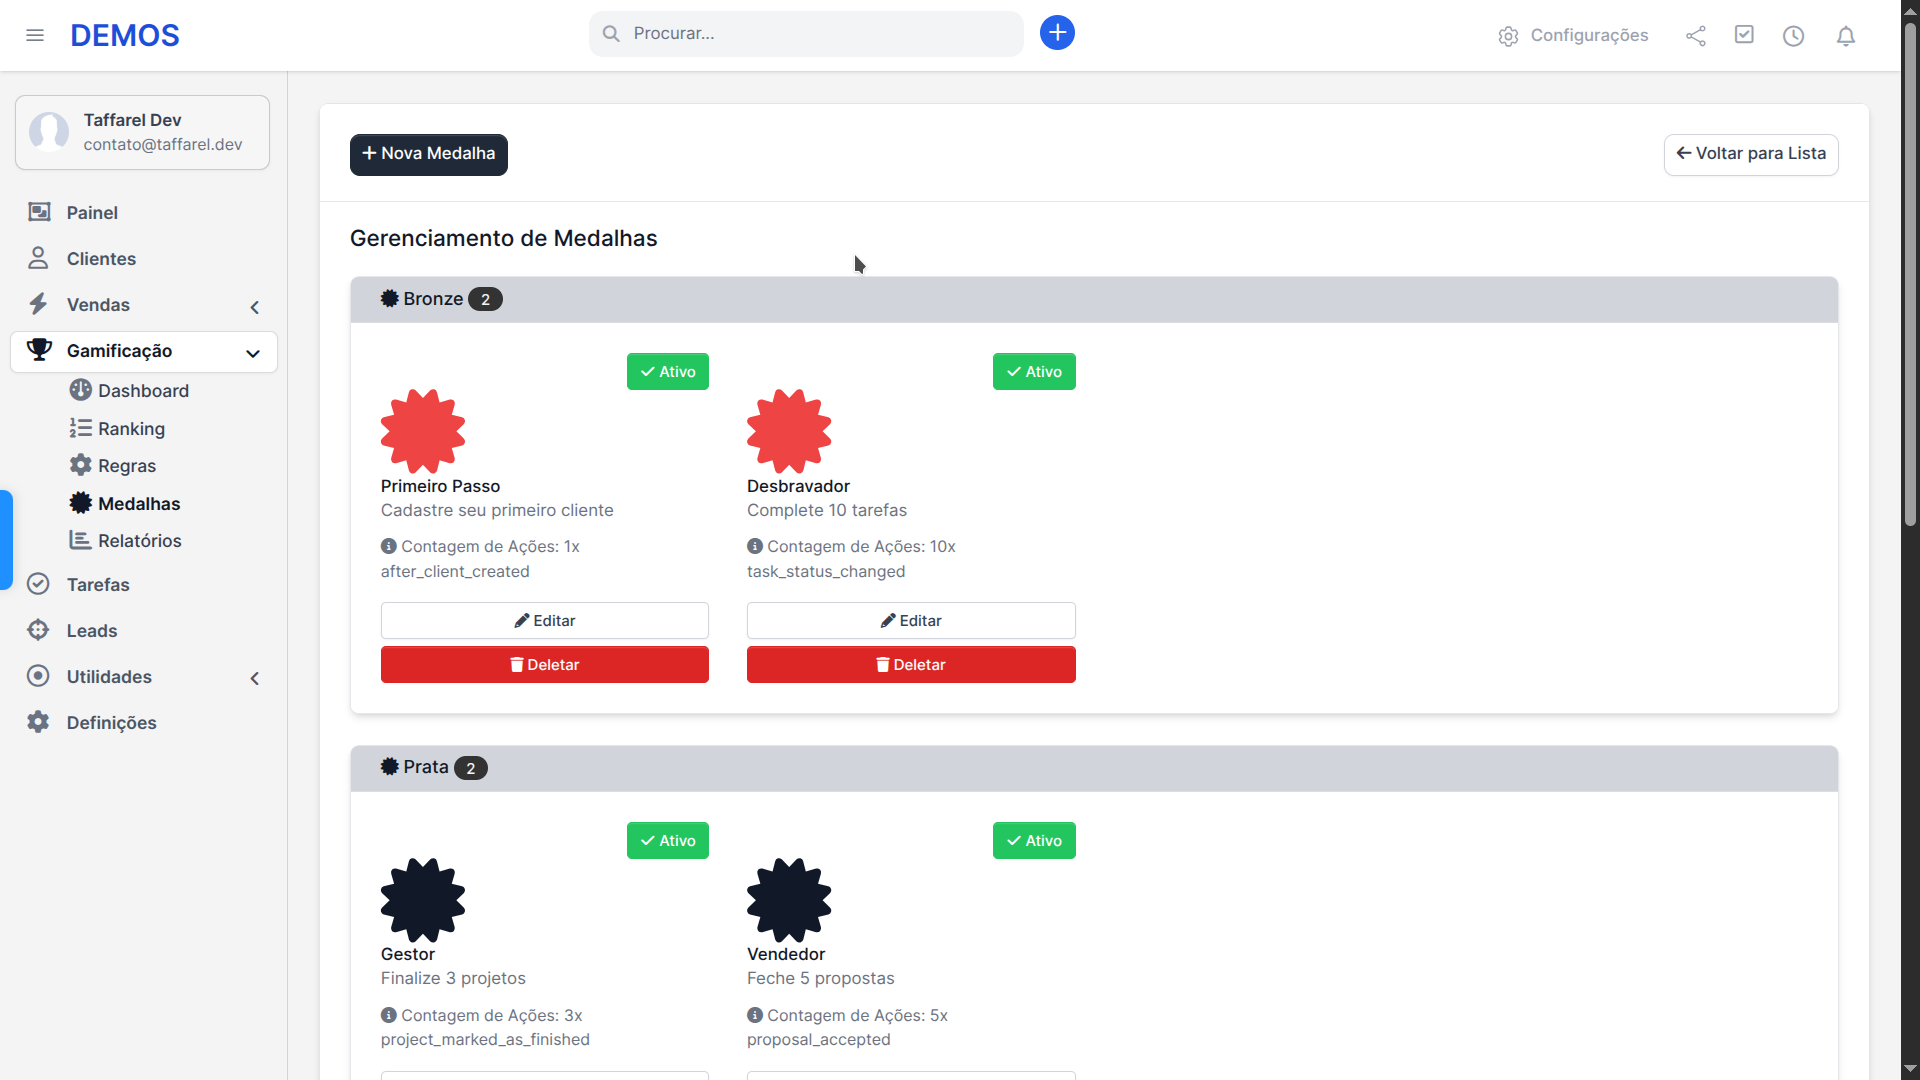Select the Leads sidebar icon
Screen dimensions: 1920x1080
pyautogui.click(x=37, y=630)
